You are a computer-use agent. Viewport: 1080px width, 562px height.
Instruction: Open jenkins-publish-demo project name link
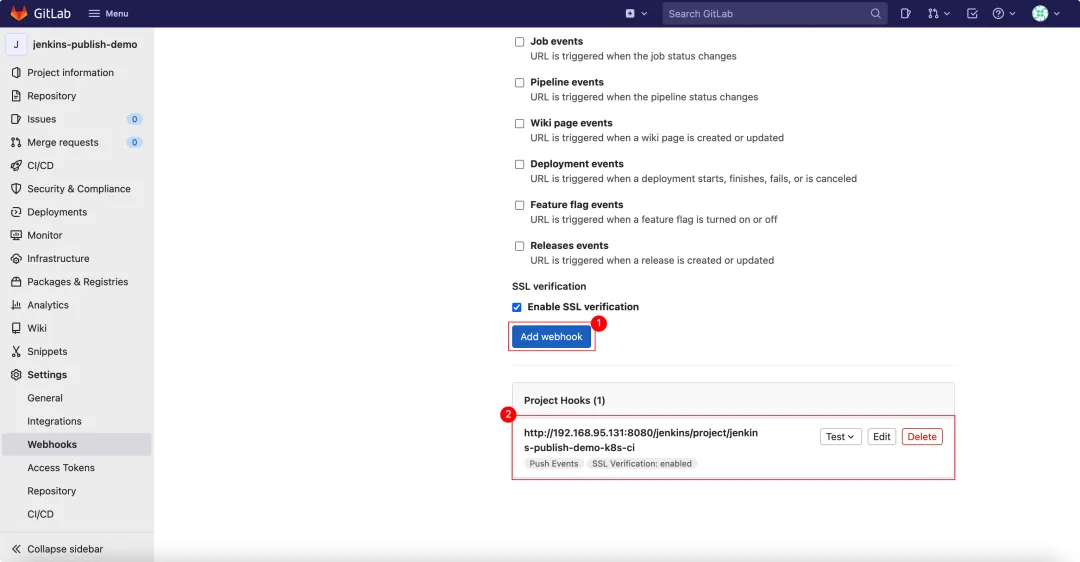(85, 44)
